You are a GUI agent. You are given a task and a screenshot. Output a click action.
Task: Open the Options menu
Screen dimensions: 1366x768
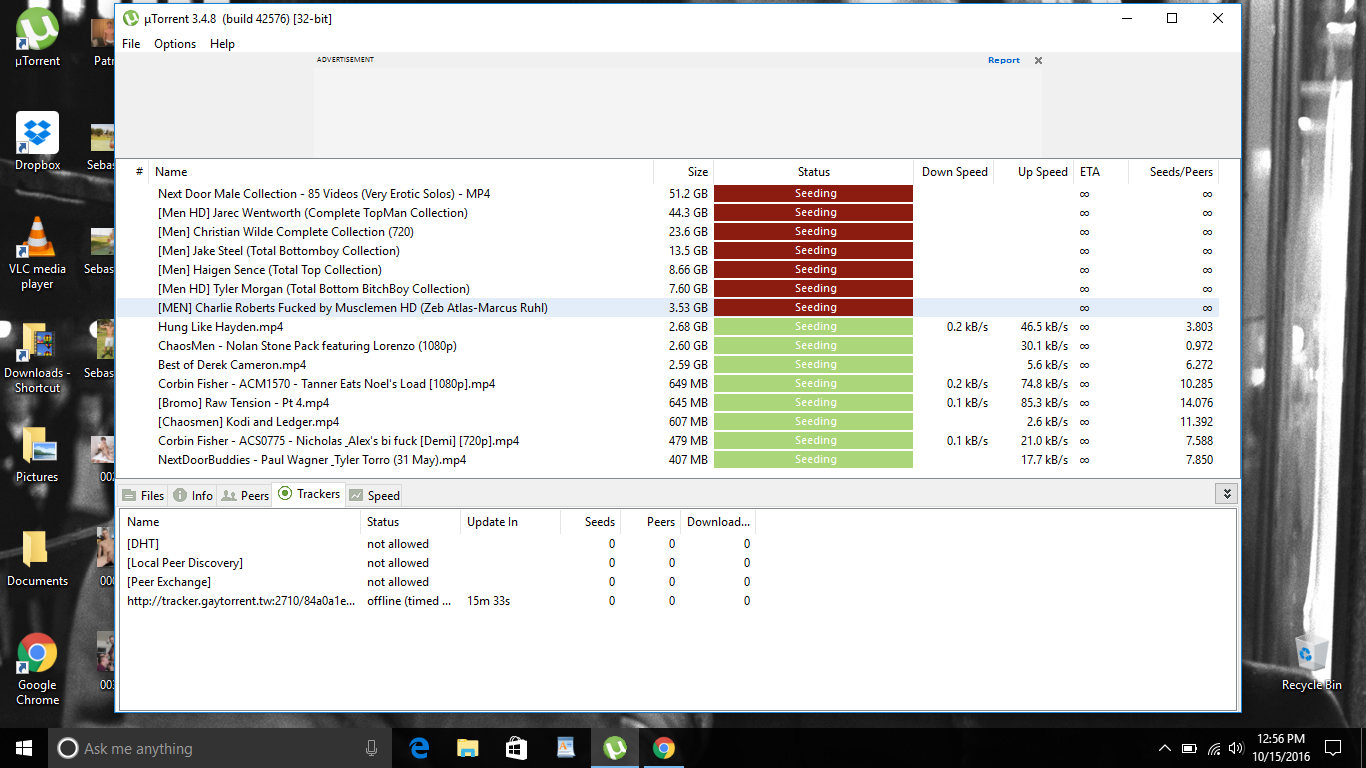[175, 44]
